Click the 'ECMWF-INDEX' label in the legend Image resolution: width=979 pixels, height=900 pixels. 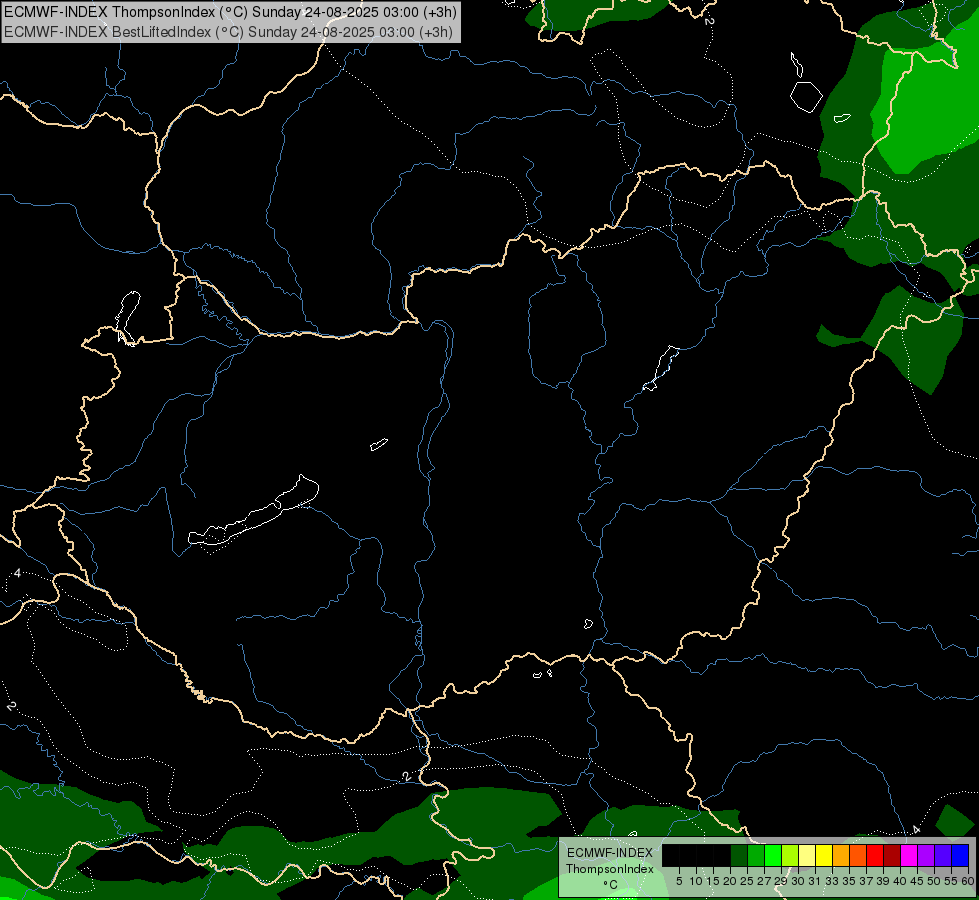pyautogui.click(x=610, y=853)
